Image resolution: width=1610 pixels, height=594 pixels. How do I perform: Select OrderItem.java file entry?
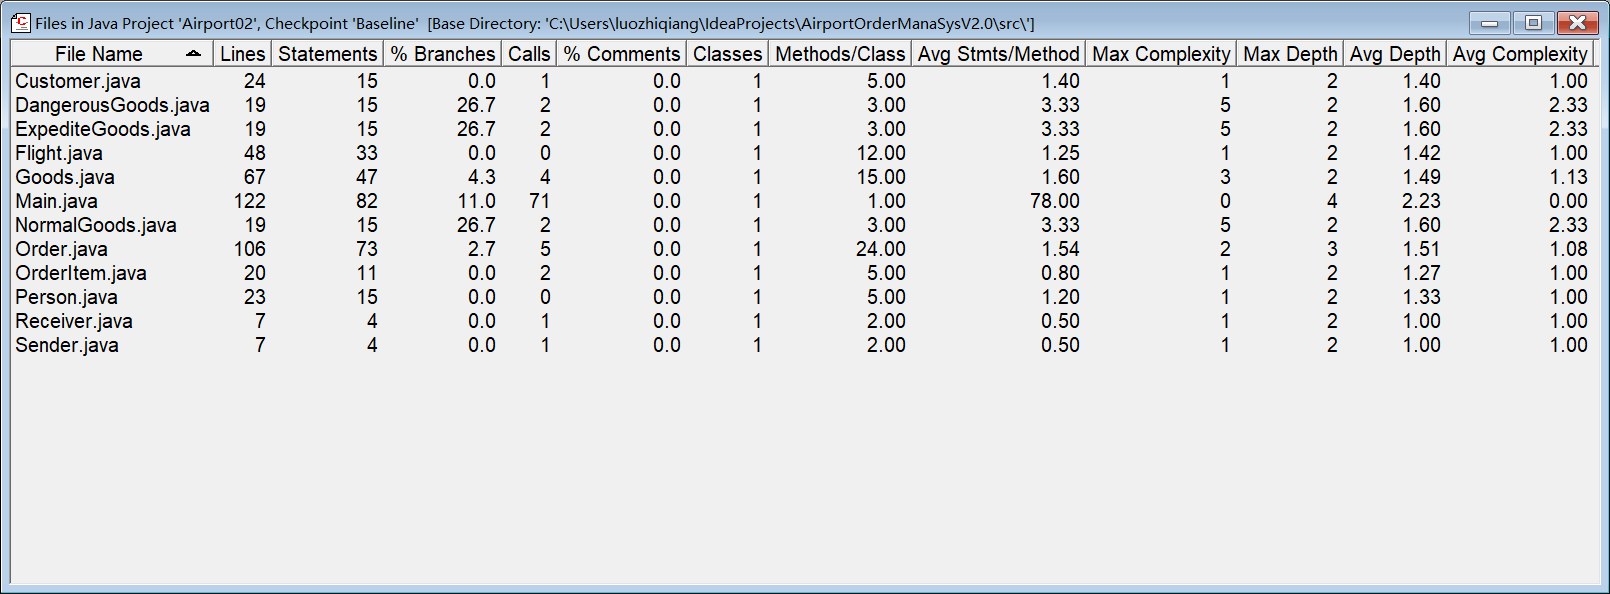coord(81,273)
